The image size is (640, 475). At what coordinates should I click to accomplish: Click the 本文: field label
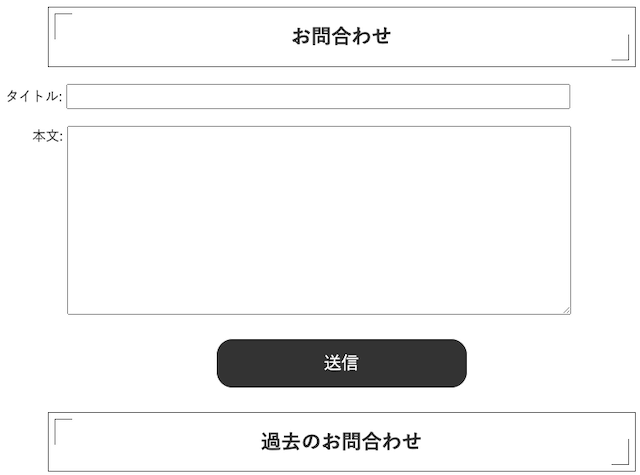[x=47, y=136]
